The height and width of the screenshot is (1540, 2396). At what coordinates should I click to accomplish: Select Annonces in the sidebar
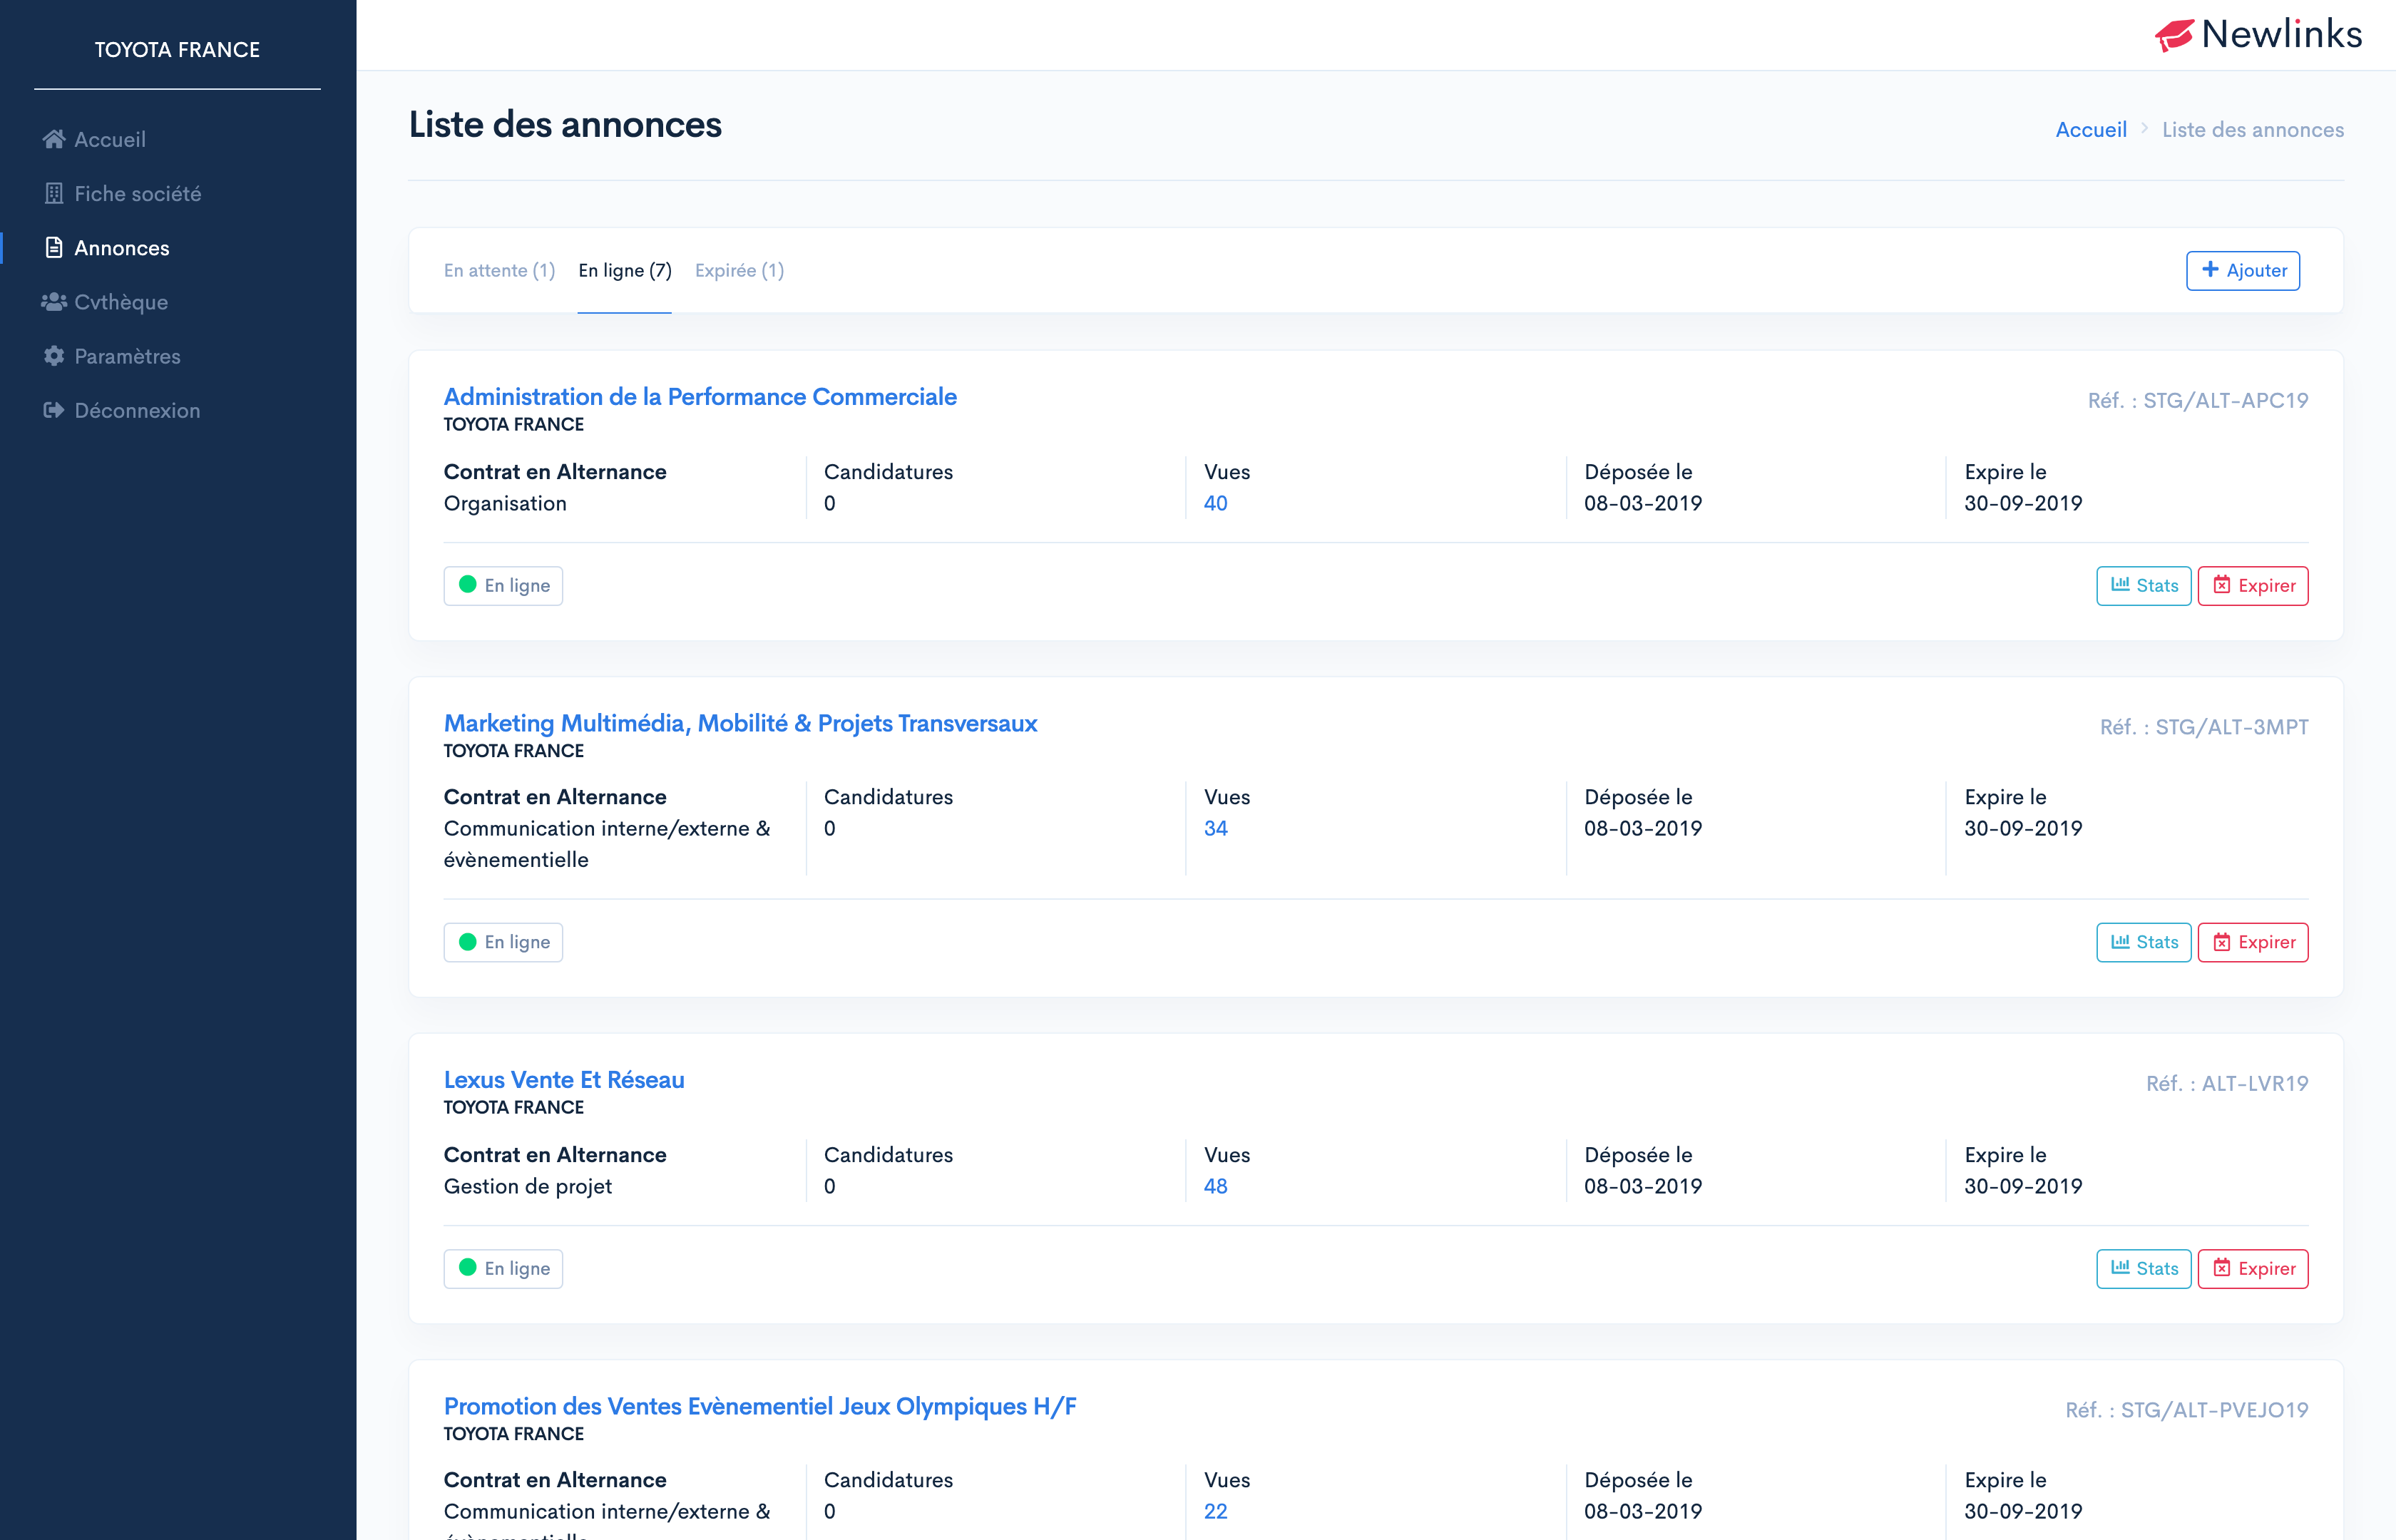pyautogui.click(x=178, y=247)
